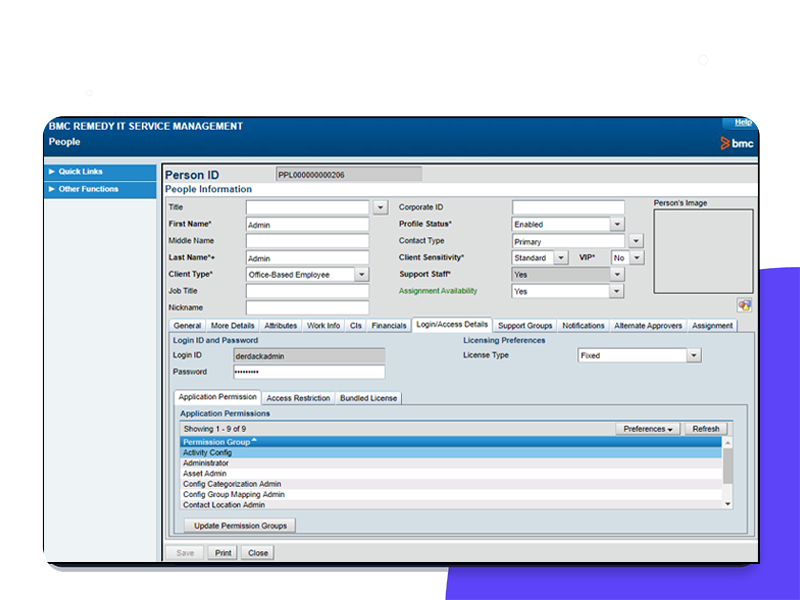This screenshot has height=600, width=800.
Task: Click the Help link
Action: (742, 122)
